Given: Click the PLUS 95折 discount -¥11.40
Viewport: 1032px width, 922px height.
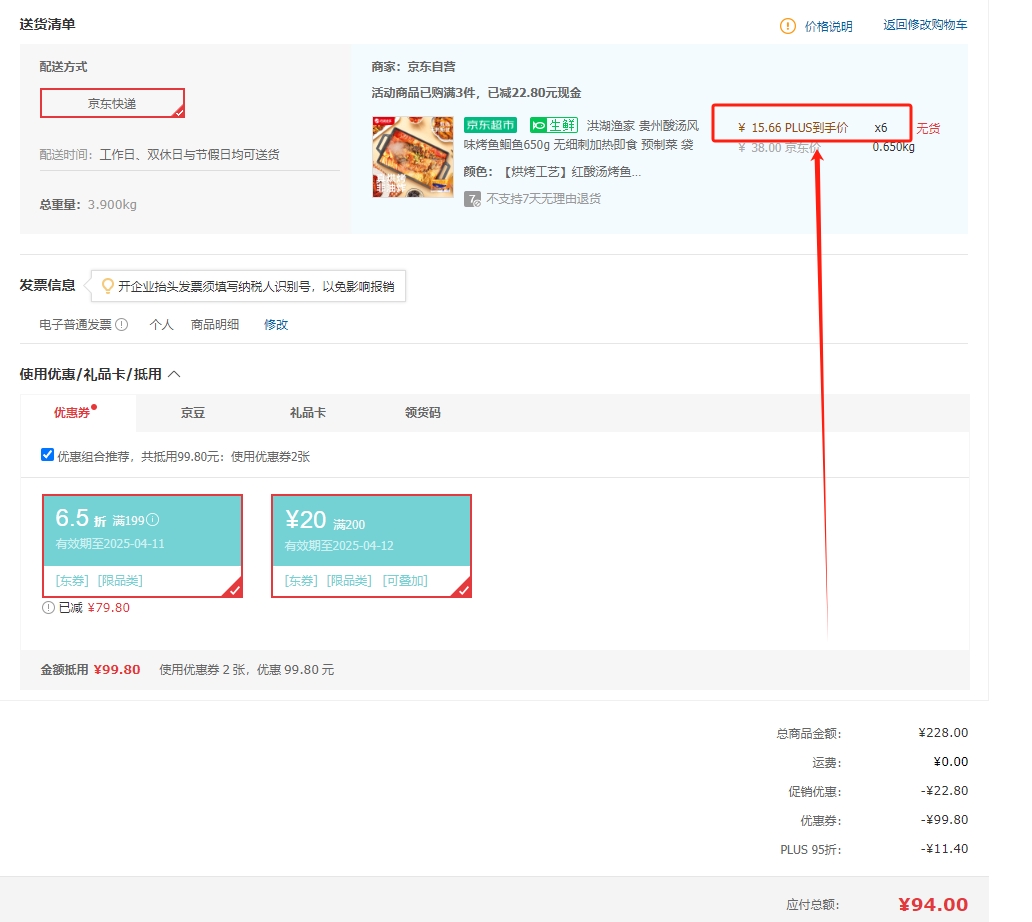Looking at the screenshot, I should click(944, 848).
